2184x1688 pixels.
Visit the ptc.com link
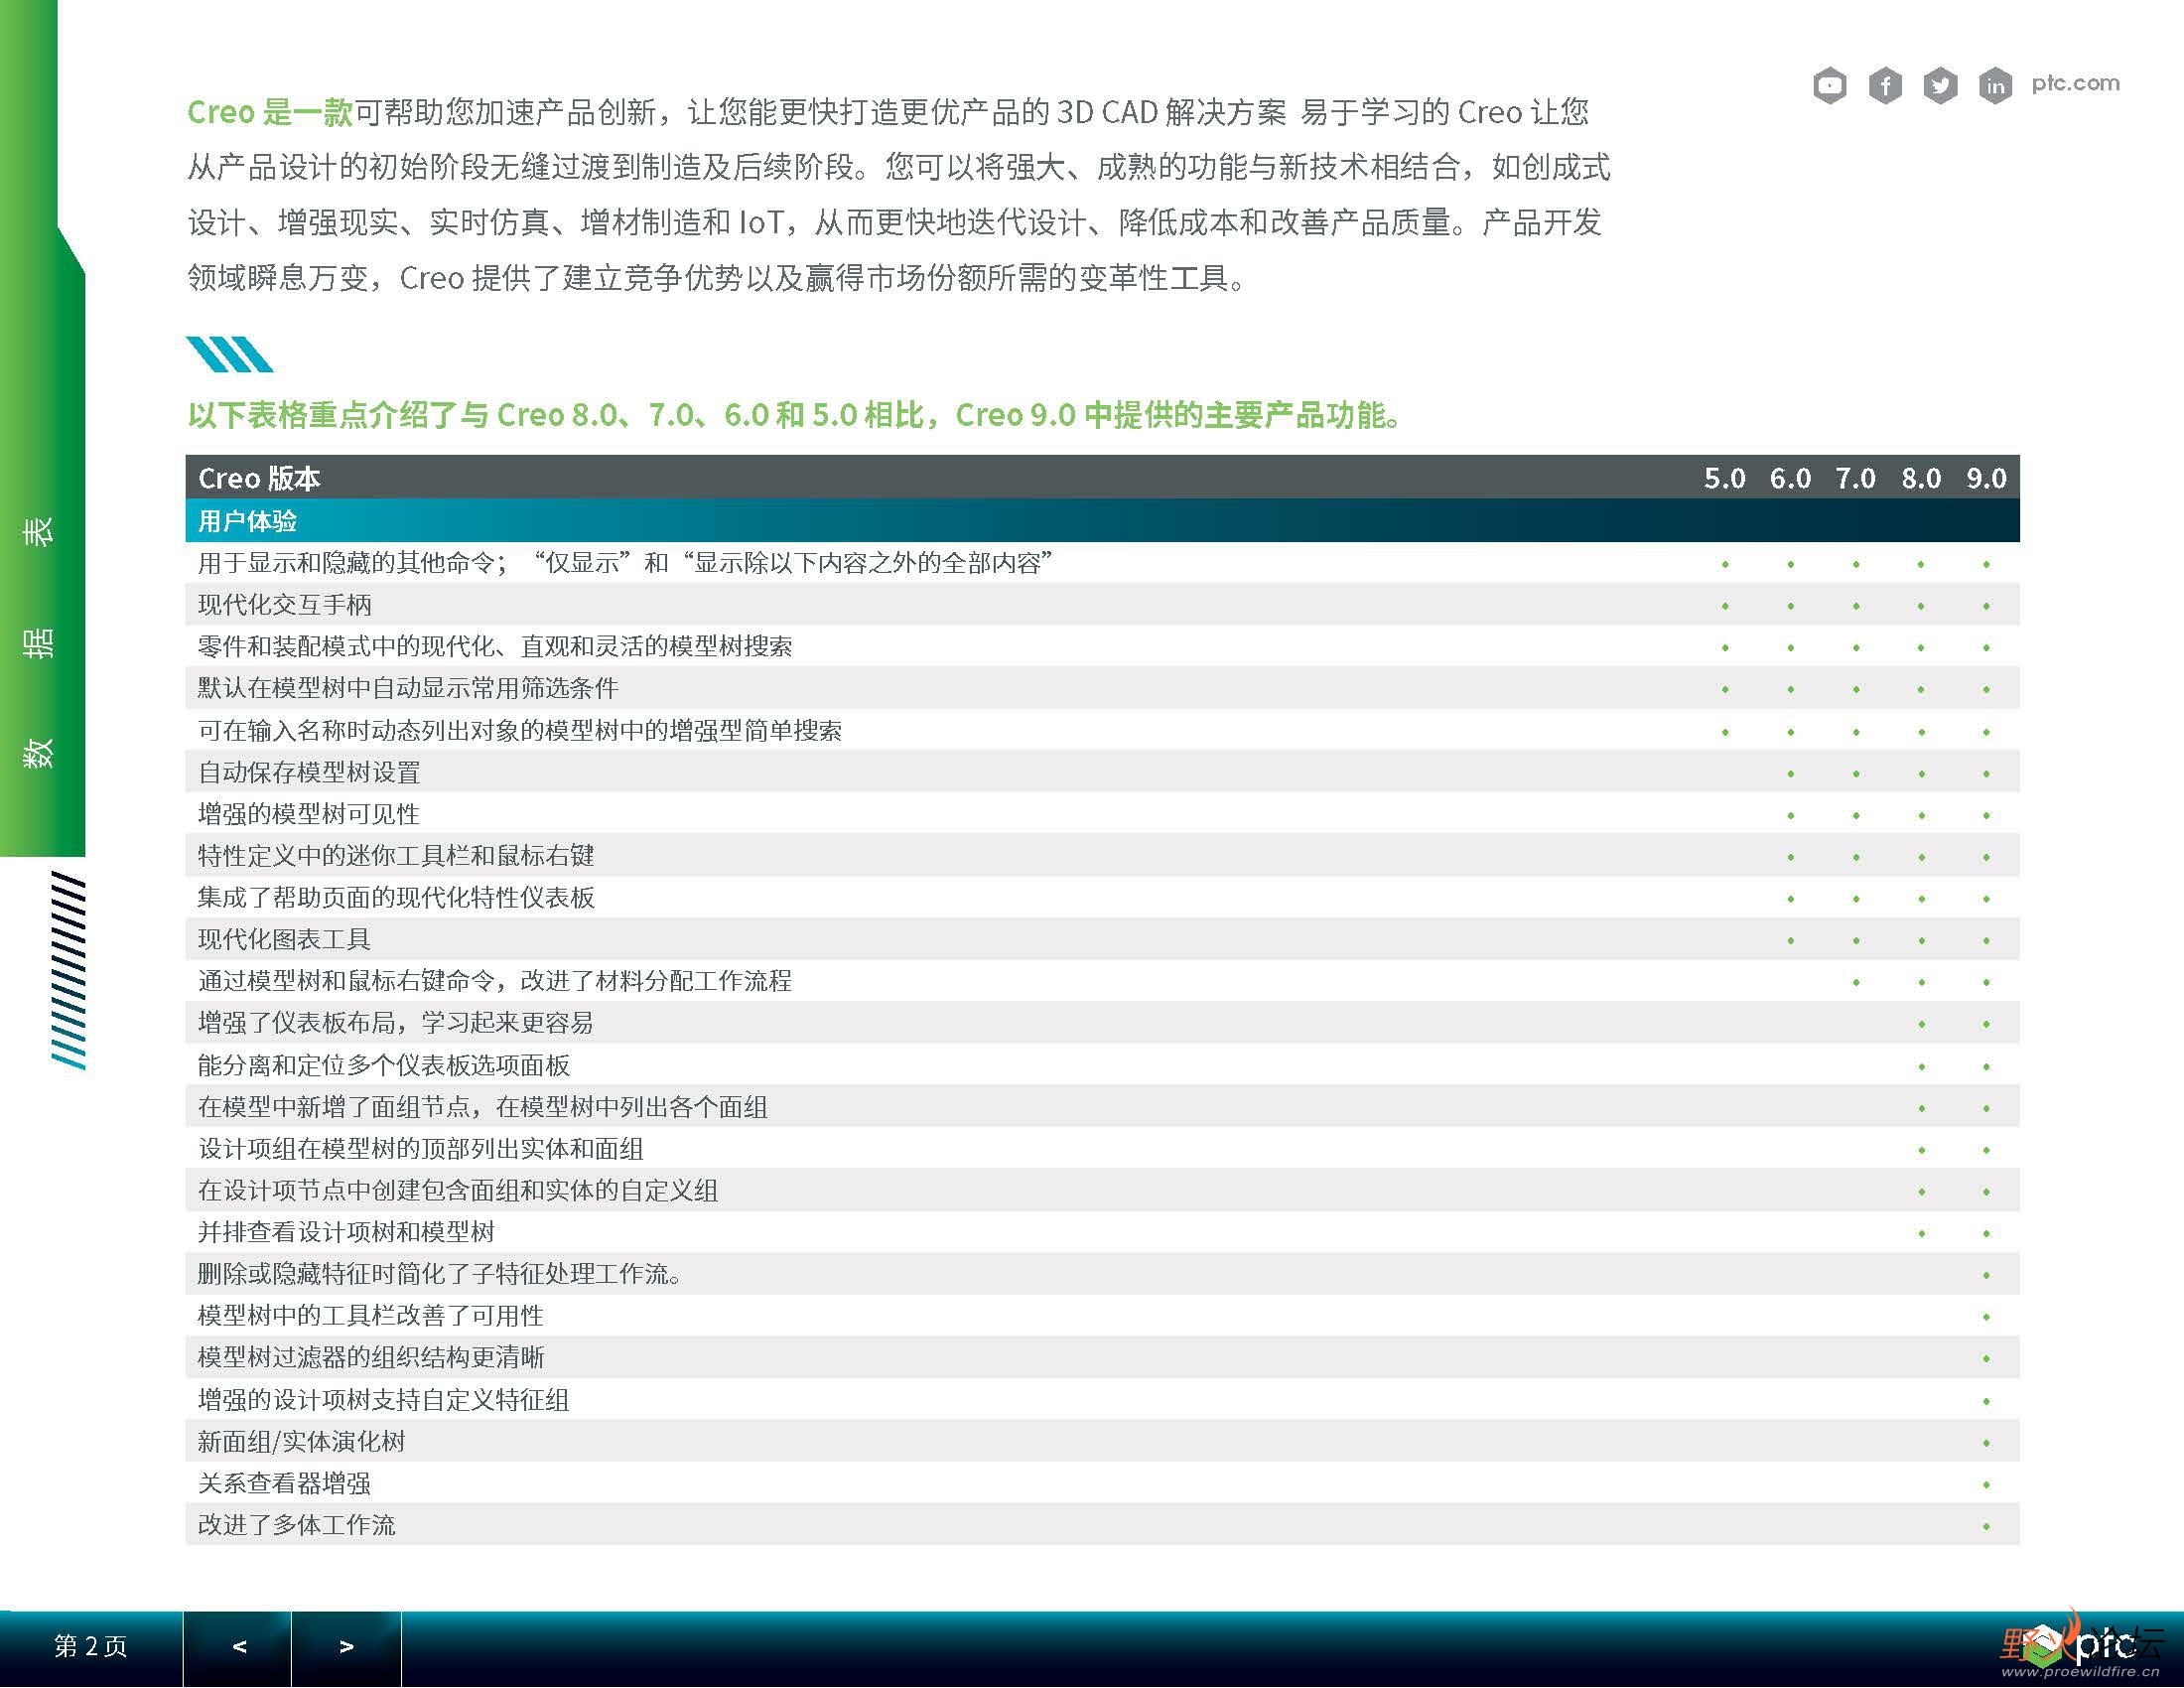click(x=2075, y=83)
